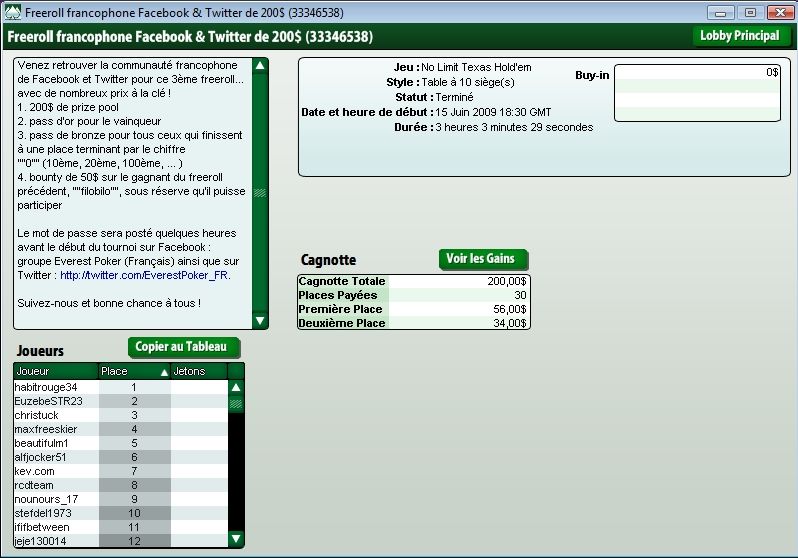Click the Première Place row
Viewport: 798px width, 558px height.
coord(414,309)
